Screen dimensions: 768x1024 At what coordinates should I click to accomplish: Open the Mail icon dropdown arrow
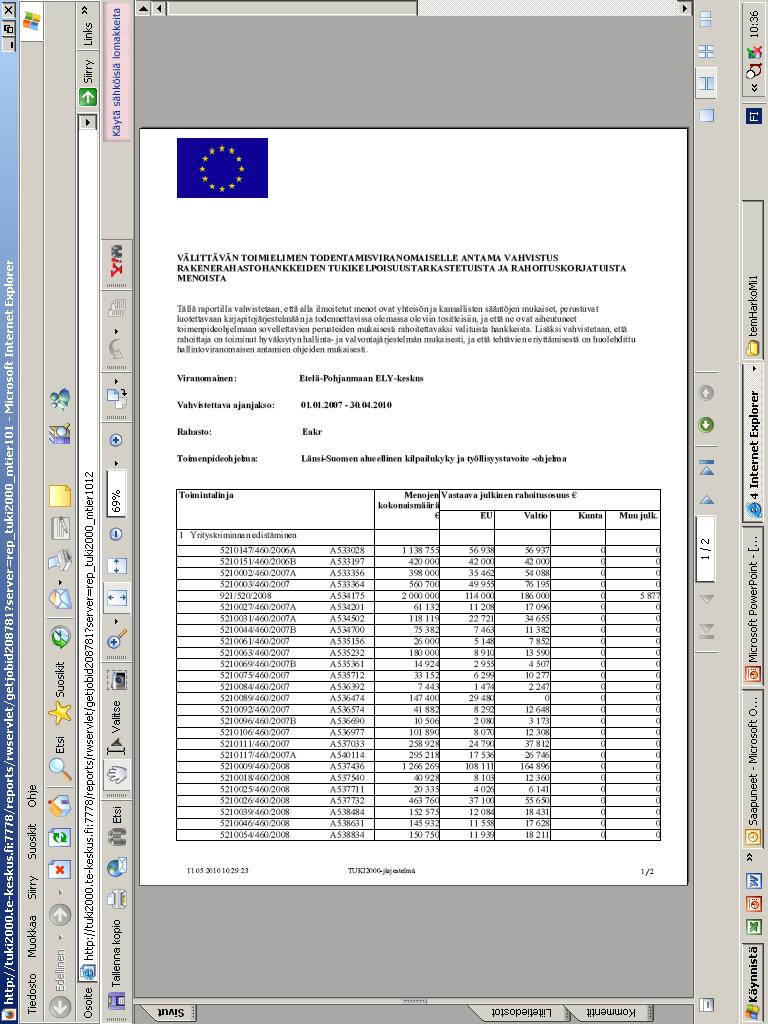pyautogui.click(x=60, y=581)
